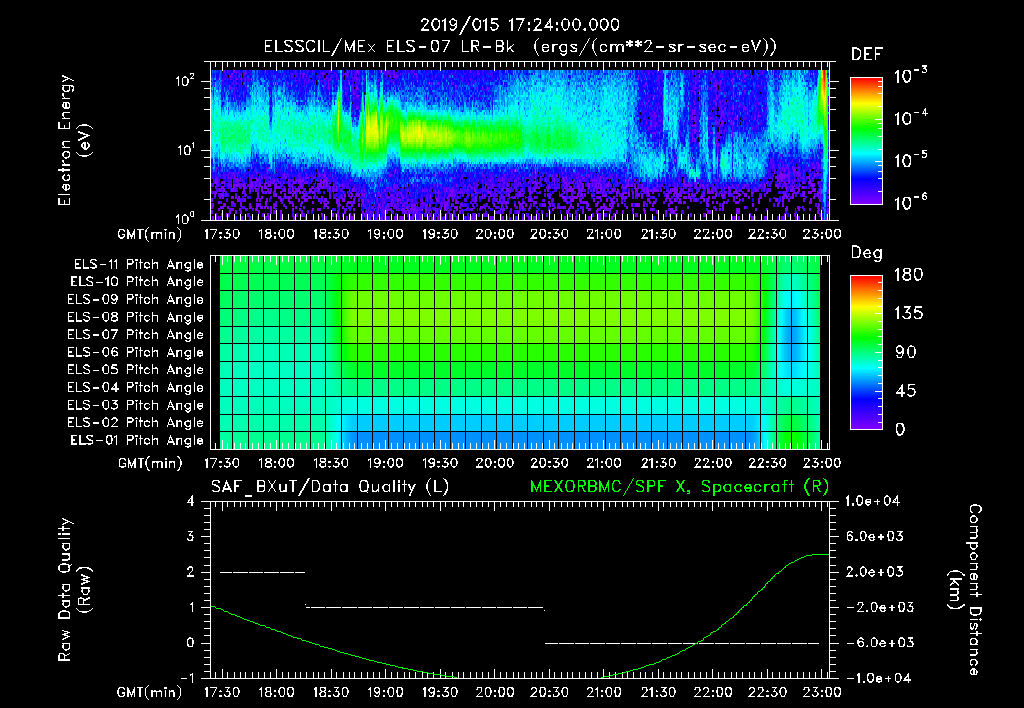Screen dimensions: 1024x708
Task: Click the ELS-01 Pitch Angle row label
Action: tap(137, 440)
